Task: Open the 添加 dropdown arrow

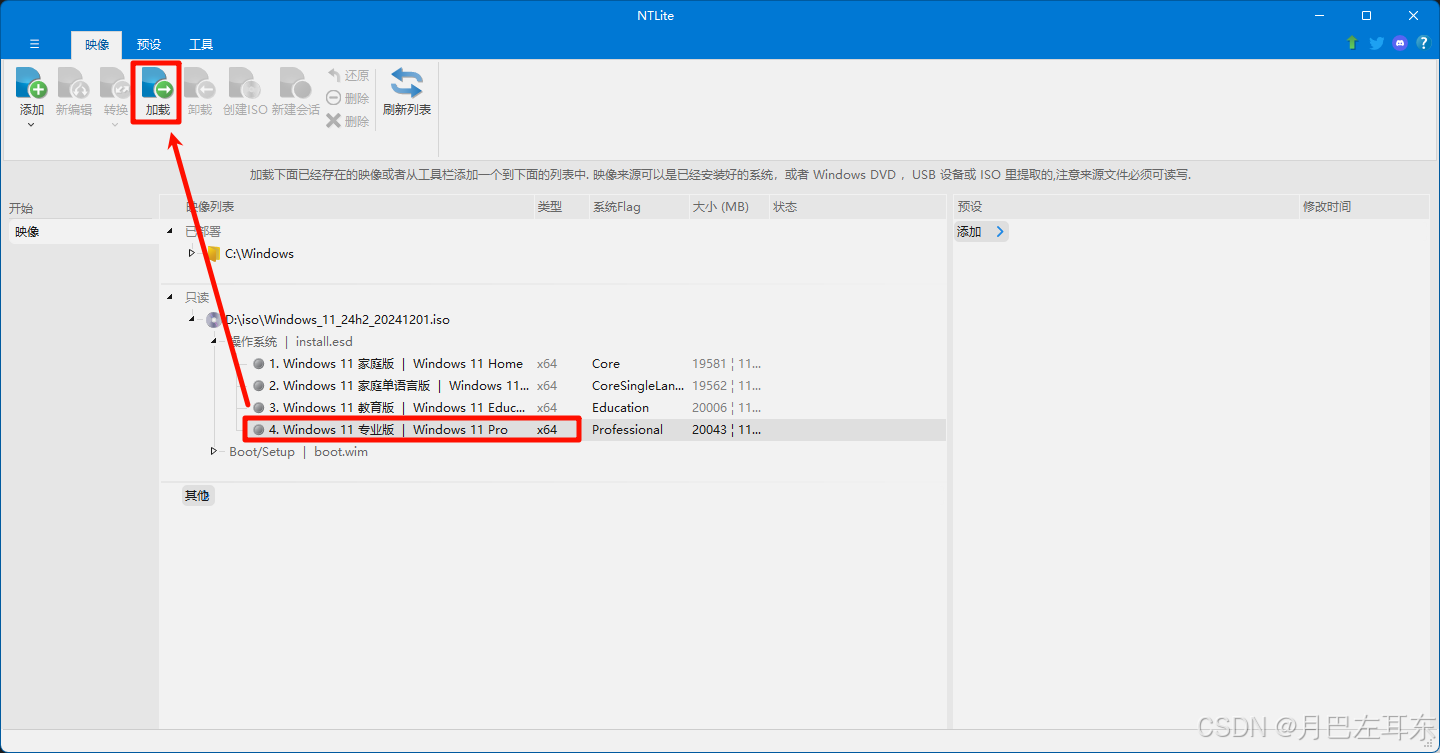Action: click(x=32, y=125)
